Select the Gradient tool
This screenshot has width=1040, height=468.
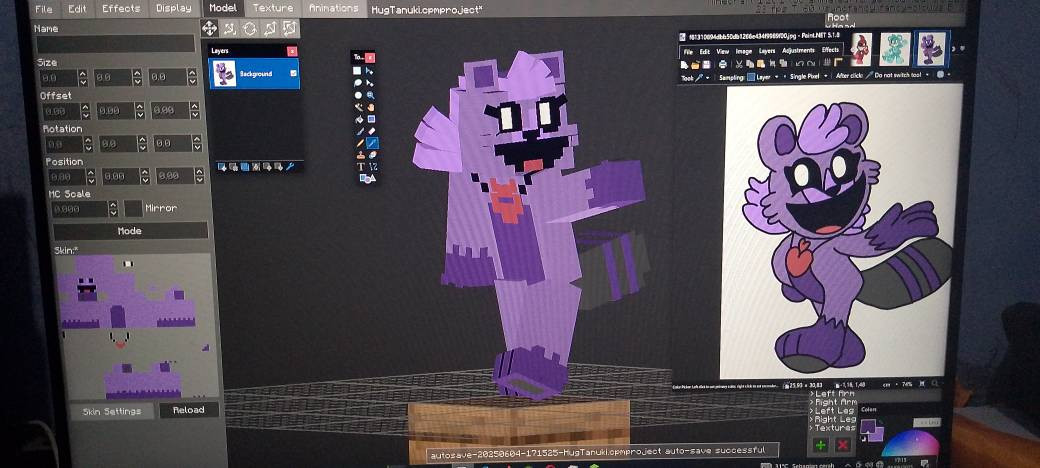click(371, 119)
